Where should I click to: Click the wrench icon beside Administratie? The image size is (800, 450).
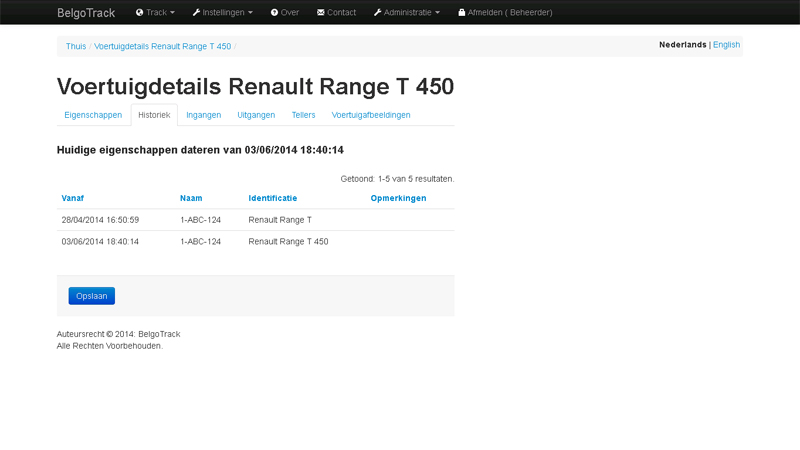(x=378, y=12)
